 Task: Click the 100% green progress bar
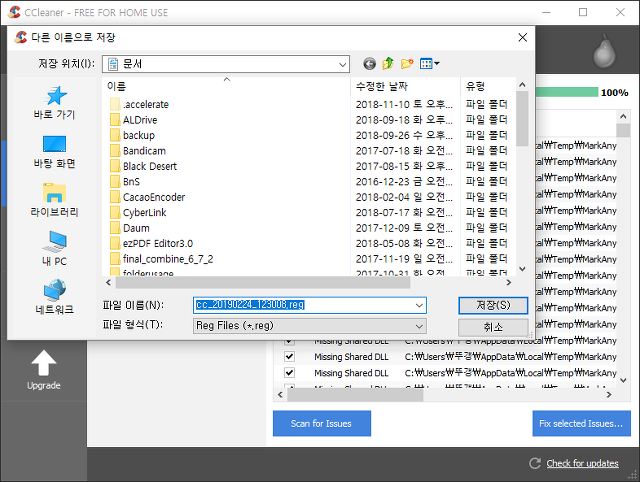[567, 92]
